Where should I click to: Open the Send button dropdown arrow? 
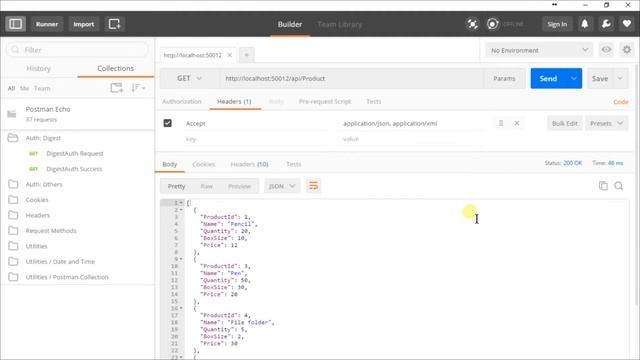point(573,78)
